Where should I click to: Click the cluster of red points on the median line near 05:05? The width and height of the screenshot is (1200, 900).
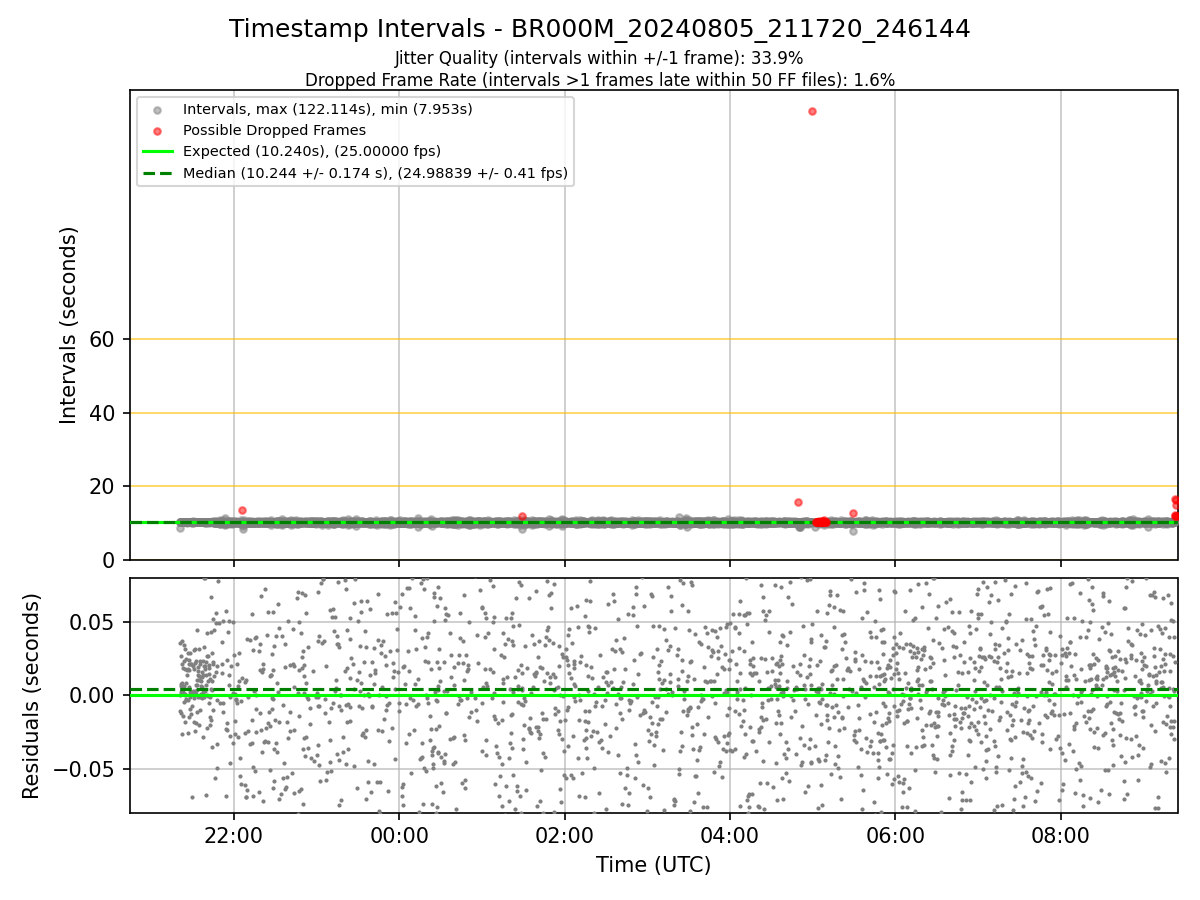tap(821, 522)
